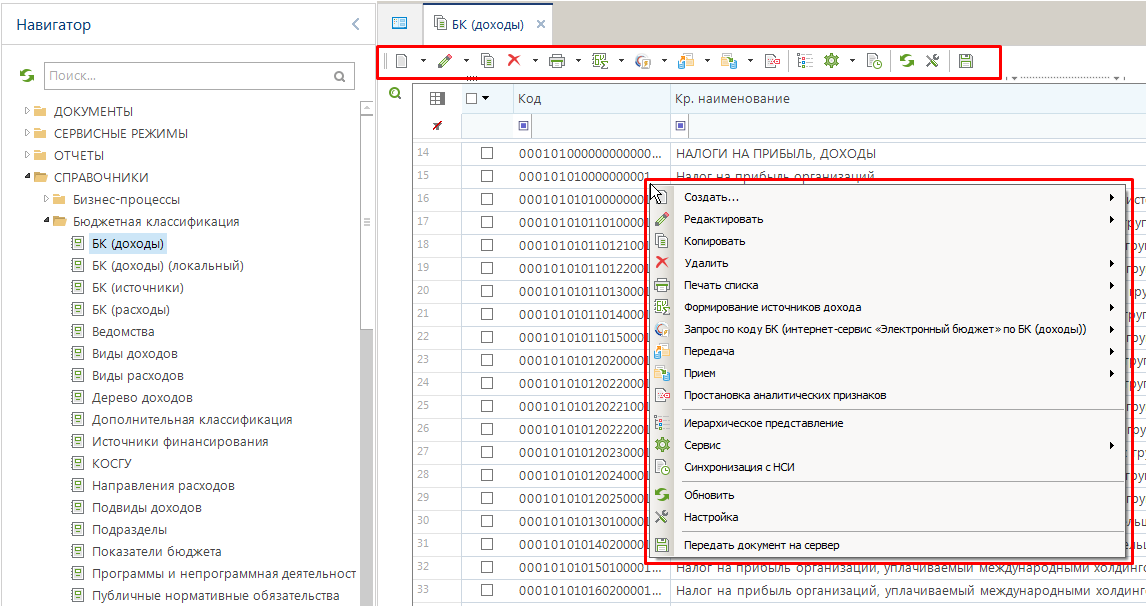This screenshot has width=1146, height=606.
Task: Click the Print list toolbar icon
Action: [557, 61]
